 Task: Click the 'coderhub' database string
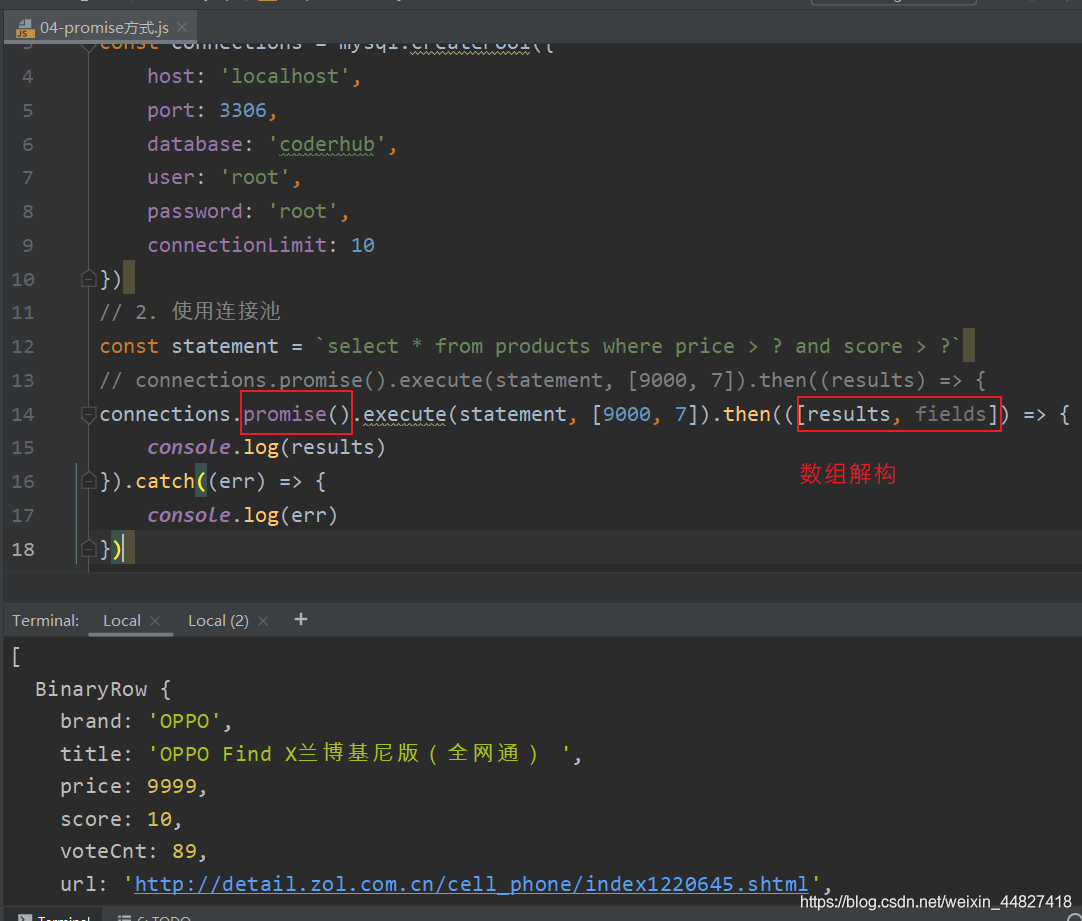click(327, 144)
